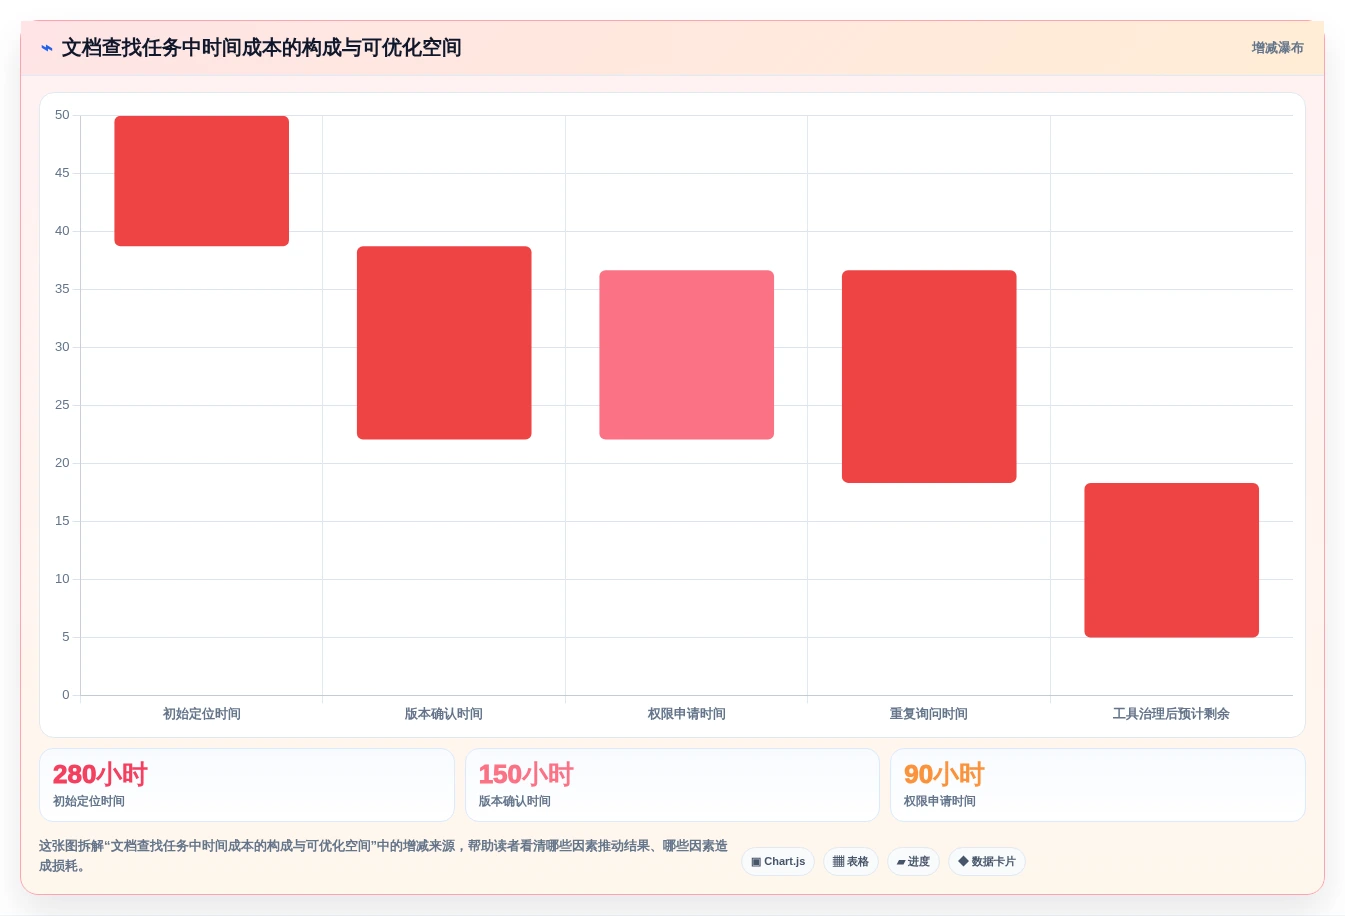Click the 进度 tag chip
The width and height of the screenshot is (1345, 916).
[x=913, y=862]
